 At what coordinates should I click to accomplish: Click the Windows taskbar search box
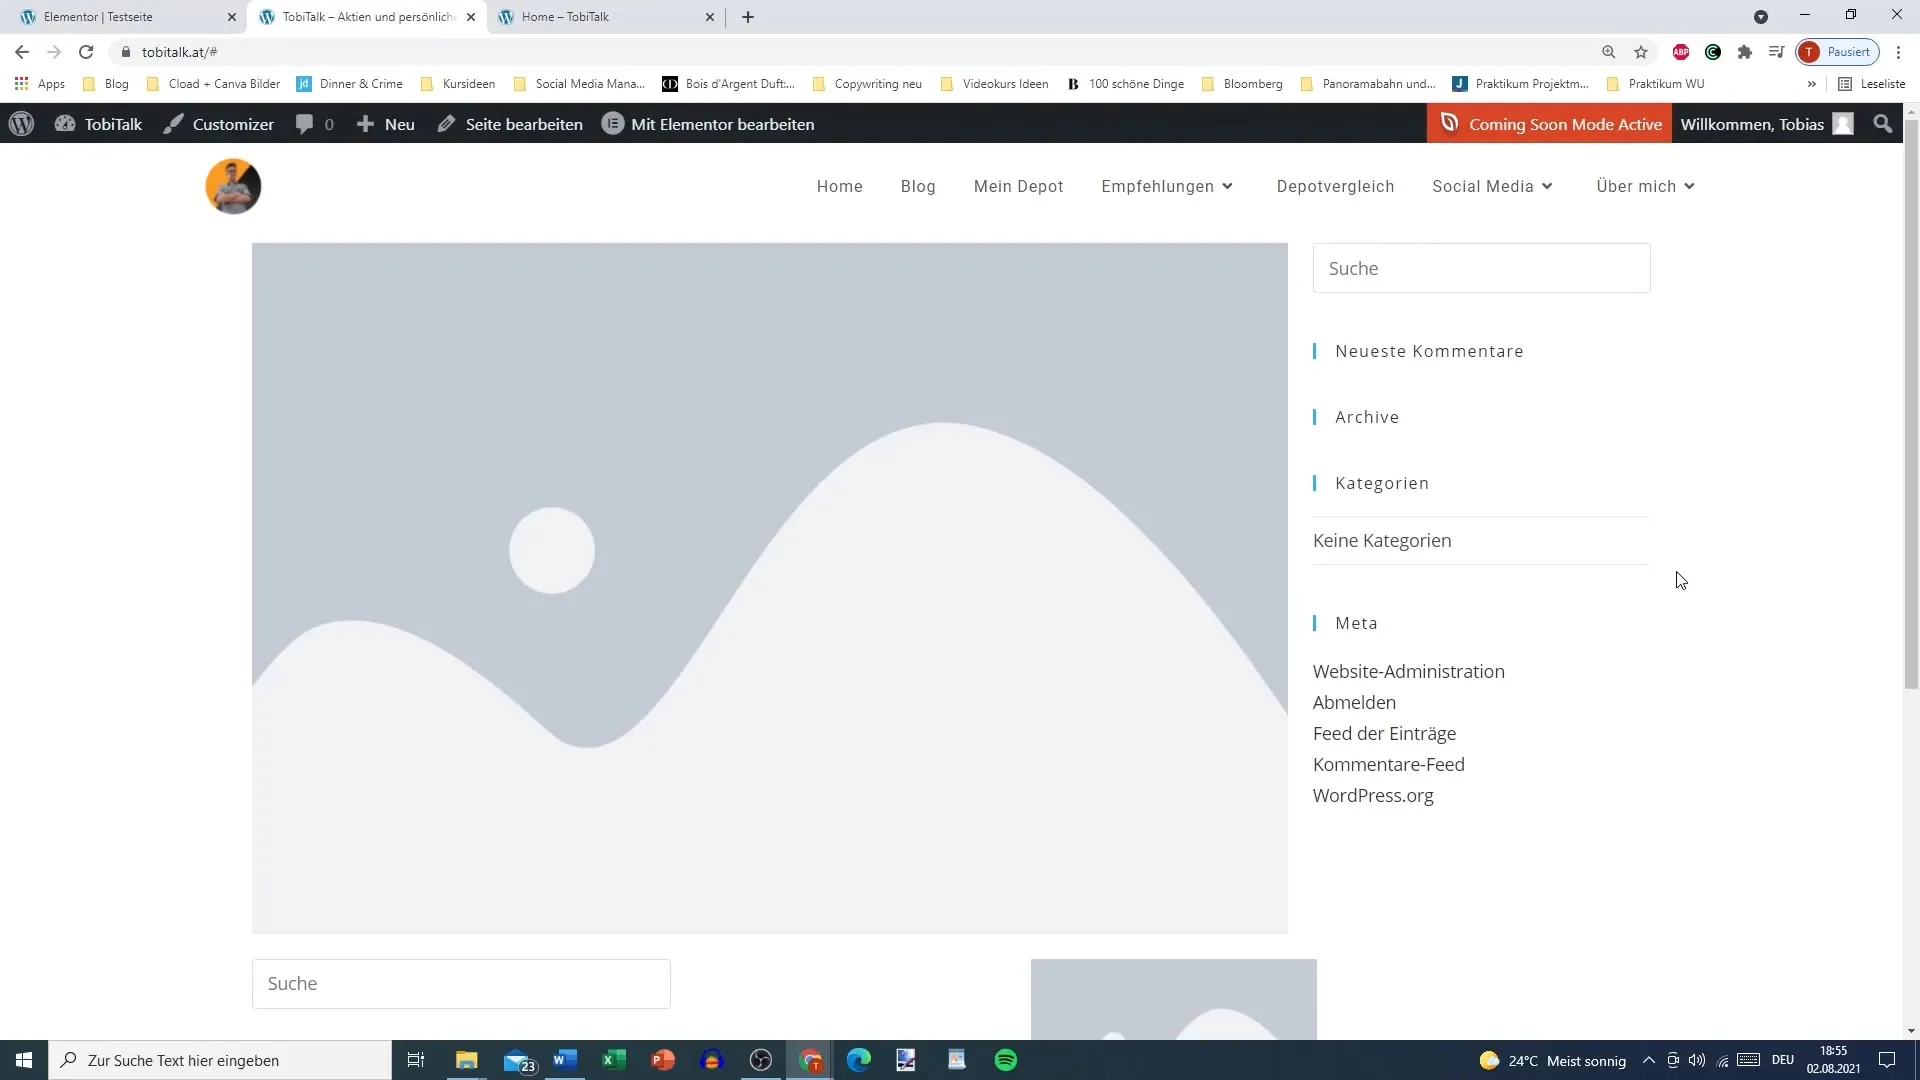pyautogui.click(x=220, y=1060)
